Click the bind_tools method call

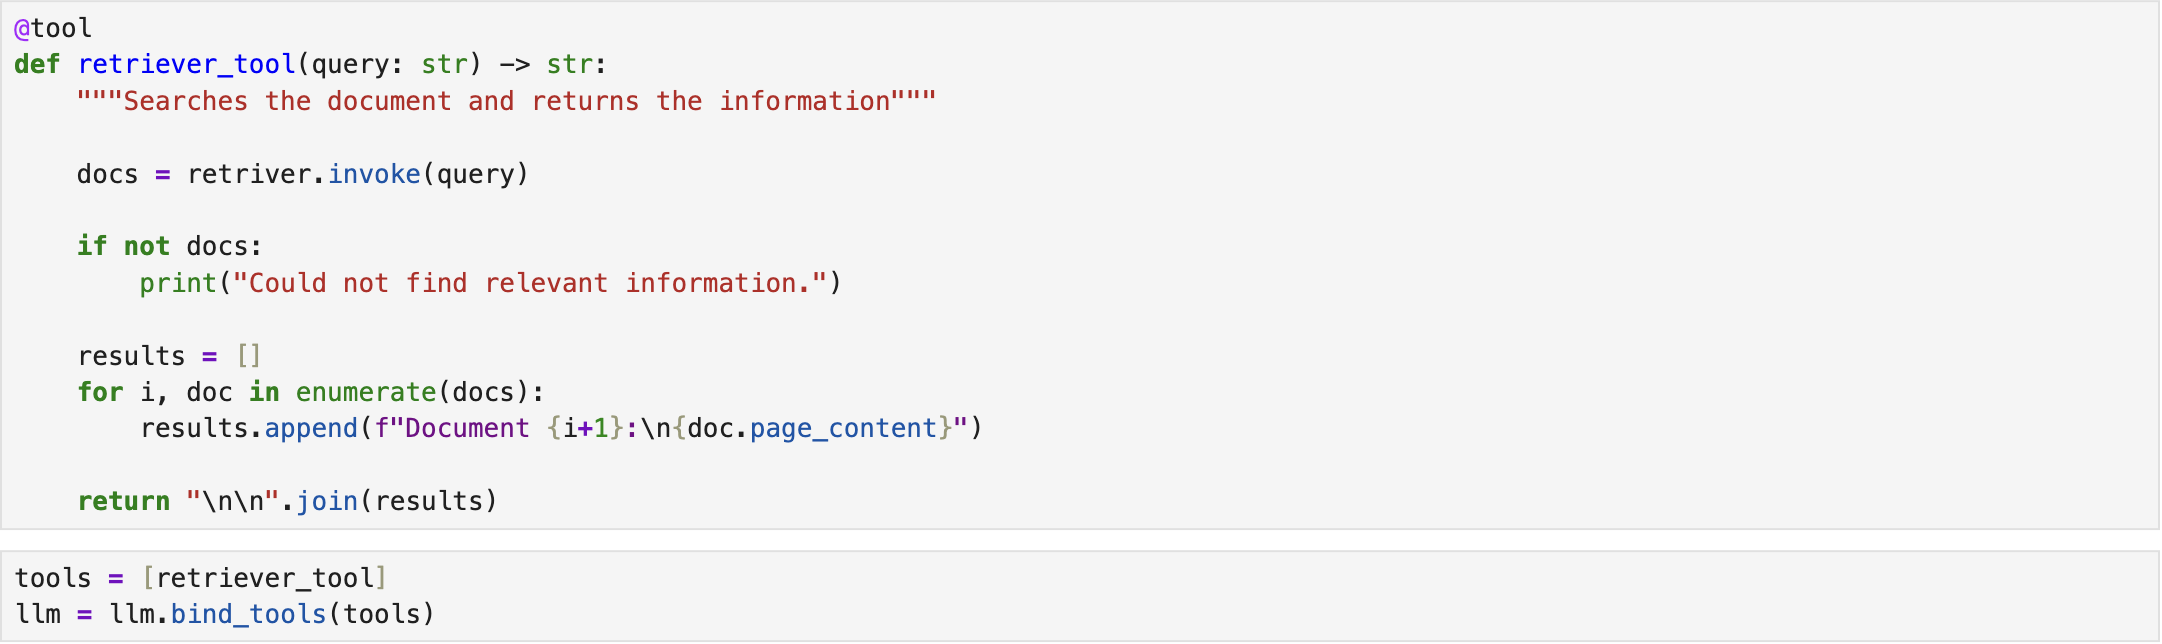pos(248,615)
